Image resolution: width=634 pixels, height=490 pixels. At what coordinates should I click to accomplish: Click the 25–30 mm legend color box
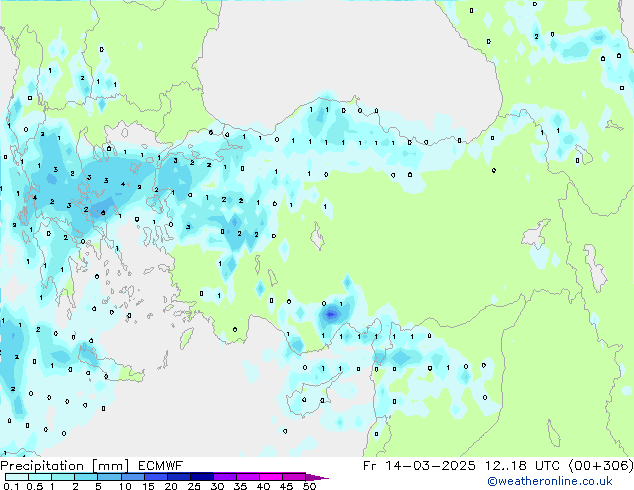tap(201, 477)
